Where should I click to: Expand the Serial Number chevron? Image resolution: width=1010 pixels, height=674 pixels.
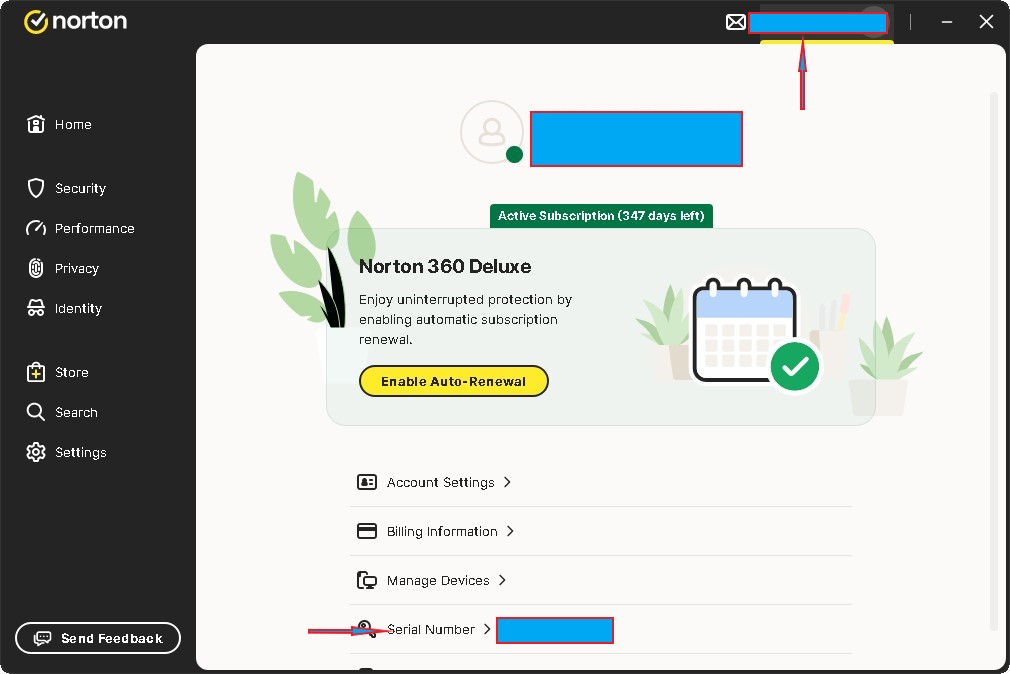(x=487, y=629)
